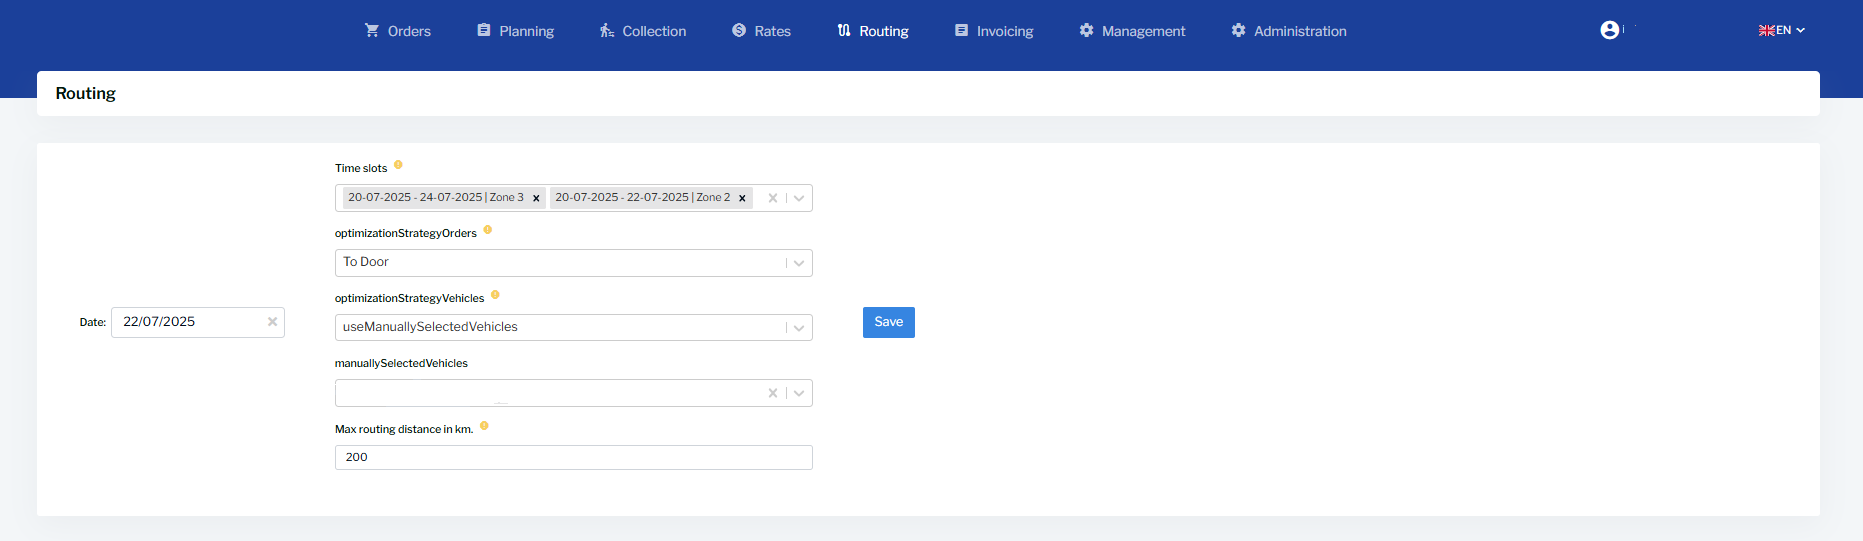Click the Orders shopping cart icon

(372, 31)
